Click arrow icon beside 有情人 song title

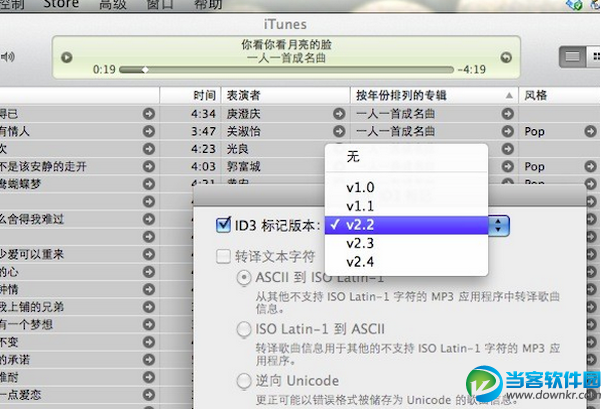point(149,131)
